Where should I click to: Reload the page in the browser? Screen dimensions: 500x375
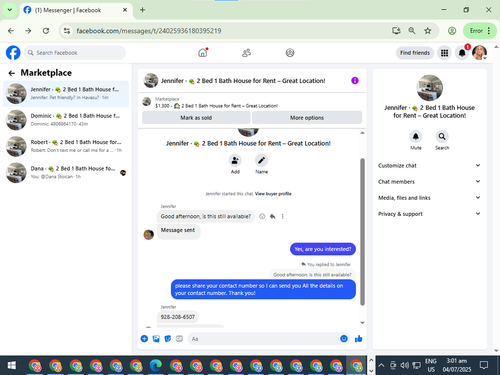tap(46, 31)
